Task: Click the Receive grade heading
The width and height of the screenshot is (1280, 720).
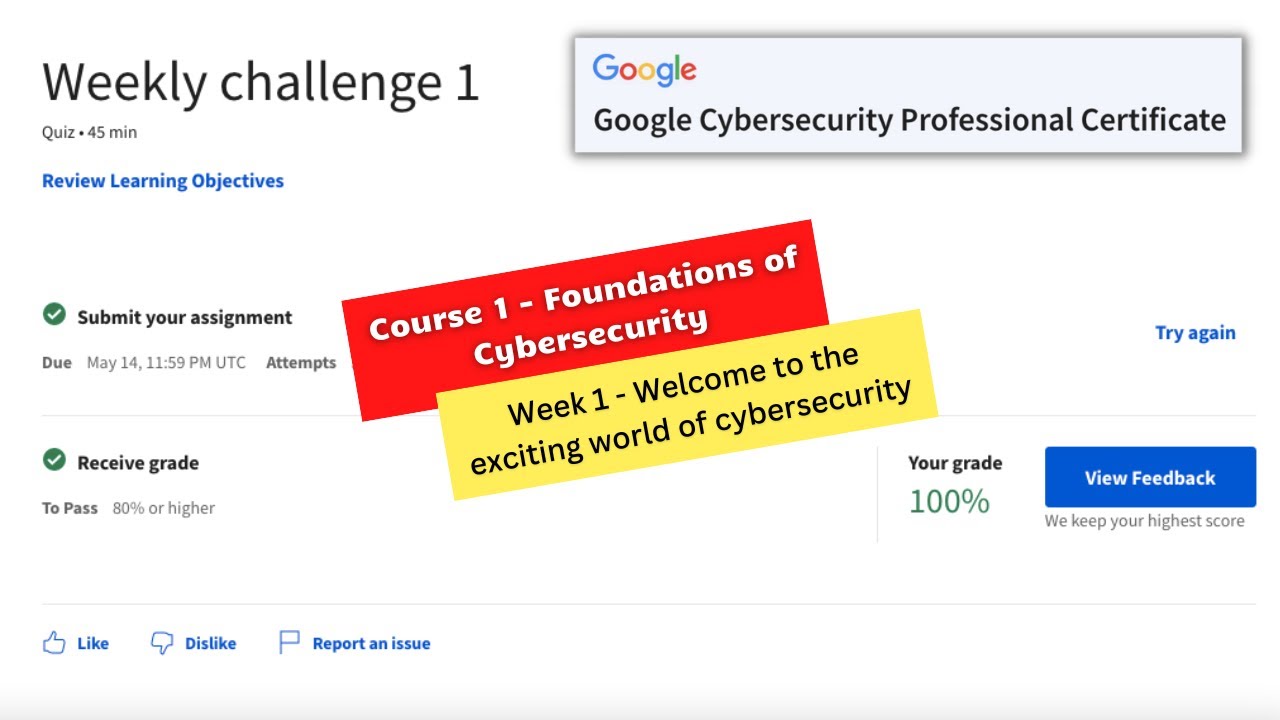Action: [138, 463]
